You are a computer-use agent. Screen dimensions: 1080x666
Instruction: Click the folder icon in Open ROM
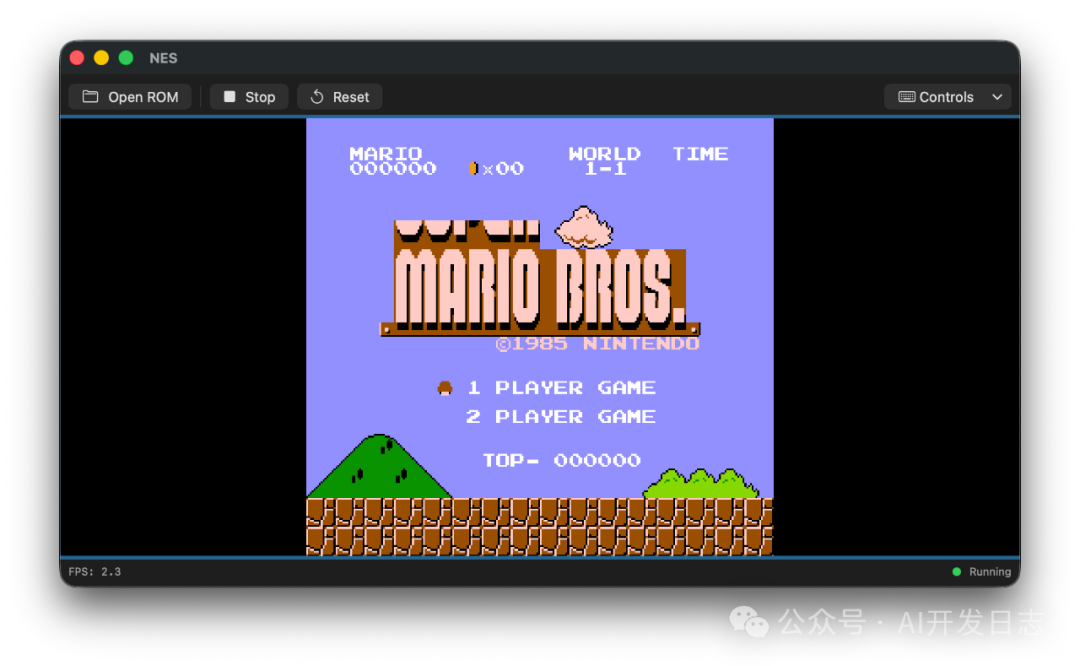pos(90,96)
